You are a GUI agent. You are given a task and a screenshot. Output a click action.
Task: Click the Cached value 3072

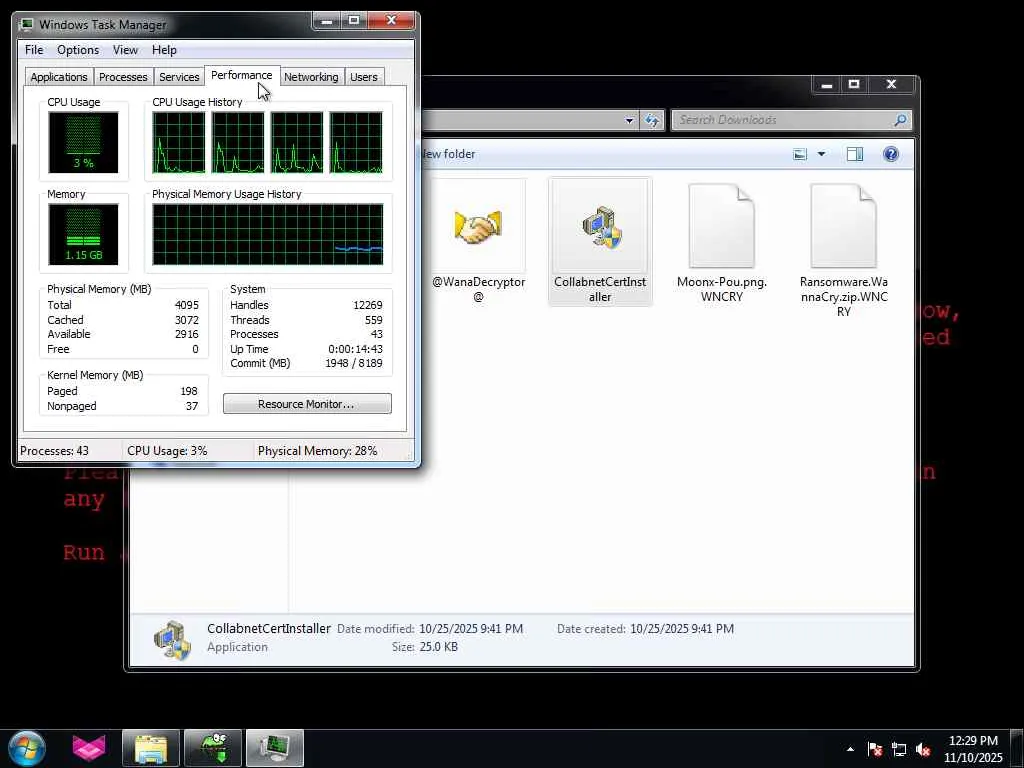point(187,320)
